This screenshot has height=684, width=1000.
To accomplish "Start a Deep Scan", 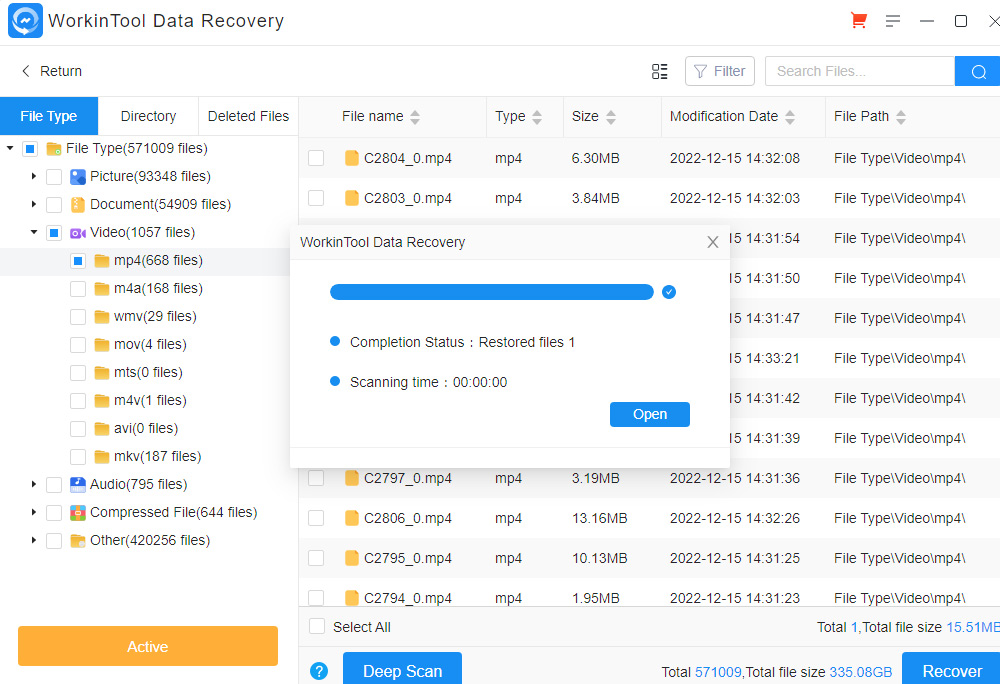I will coord(402,669).
